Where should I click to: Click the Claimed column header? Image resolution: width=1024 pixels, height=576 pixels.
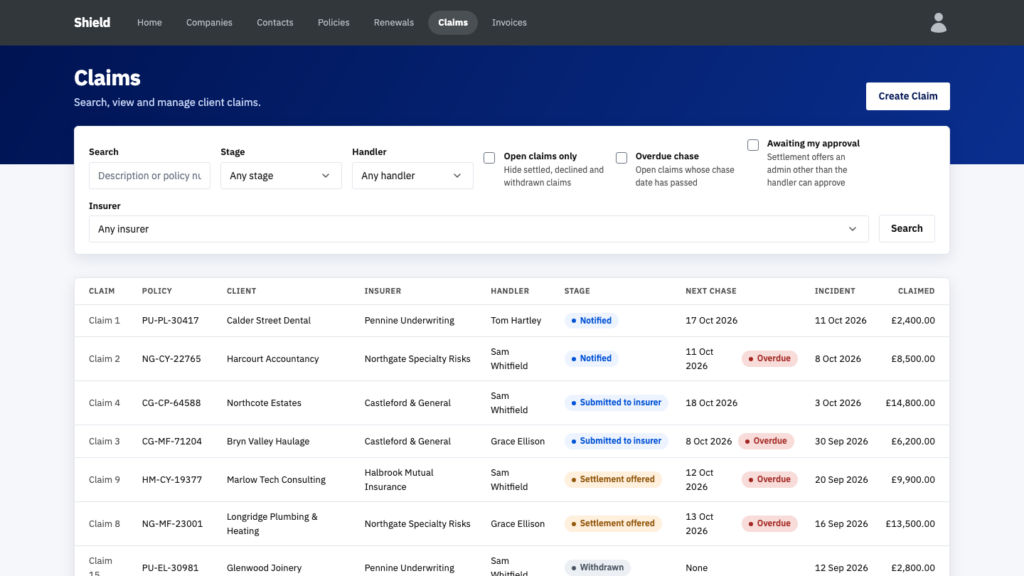tap(916, 291)
